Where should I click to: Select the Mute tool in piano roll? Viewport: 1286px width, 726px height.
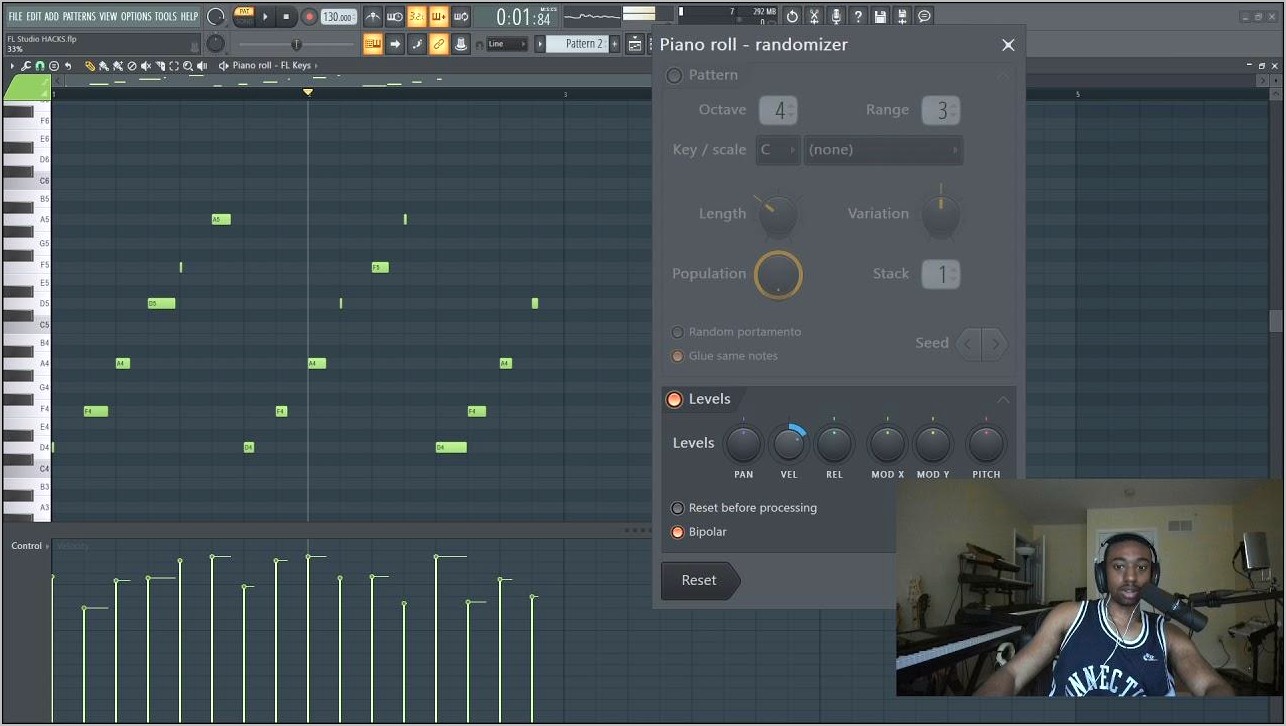coord(146,66)
